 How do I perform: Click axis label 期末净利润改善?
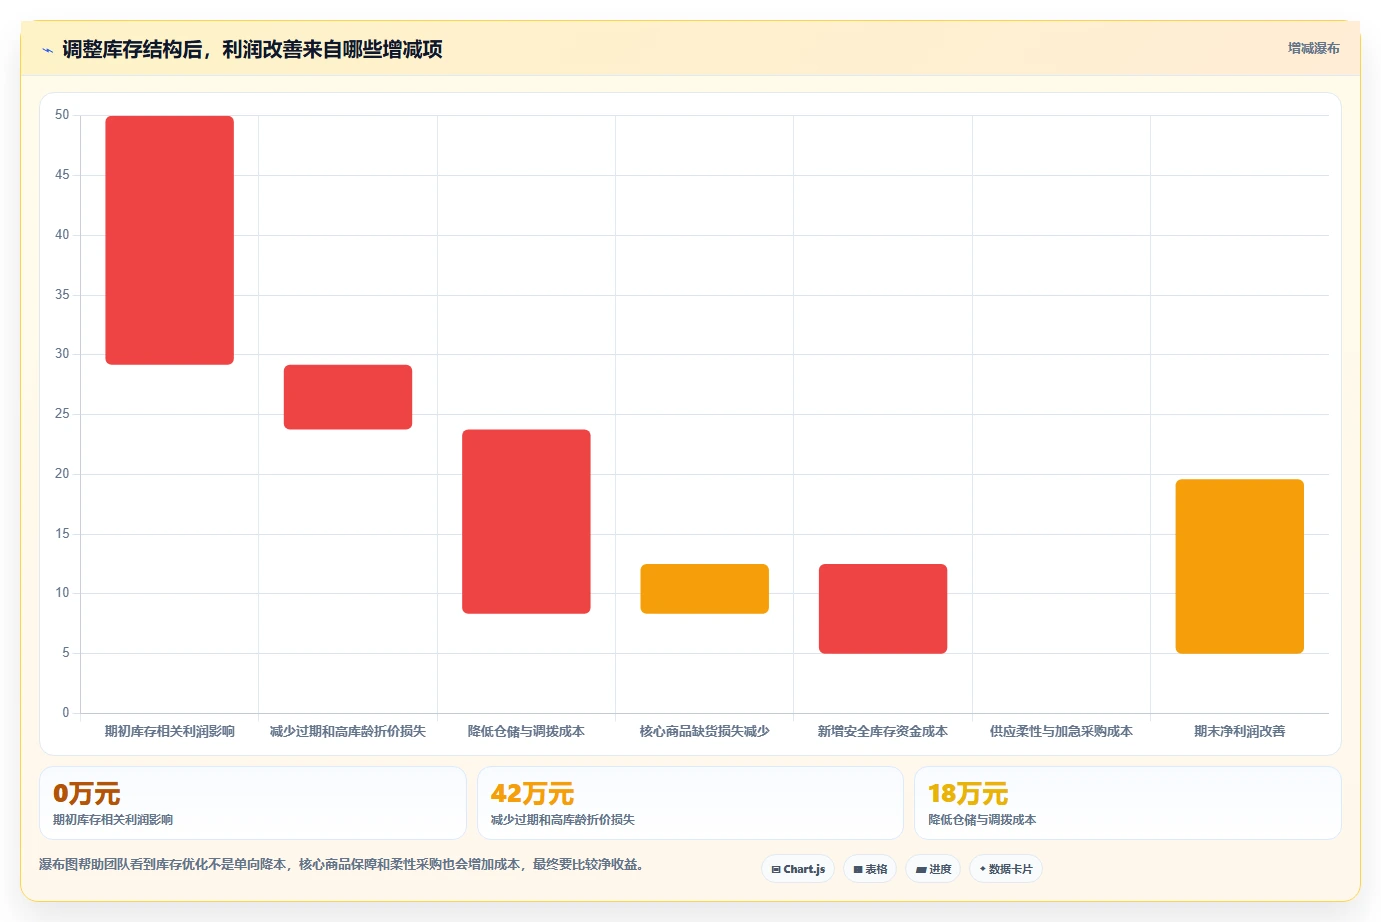[1240, 731]
